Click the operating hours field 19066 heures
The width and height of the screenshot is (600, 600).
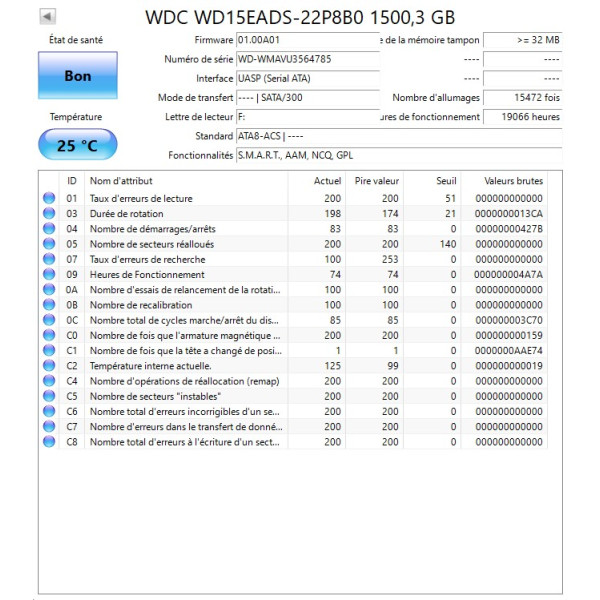(523, 117)
